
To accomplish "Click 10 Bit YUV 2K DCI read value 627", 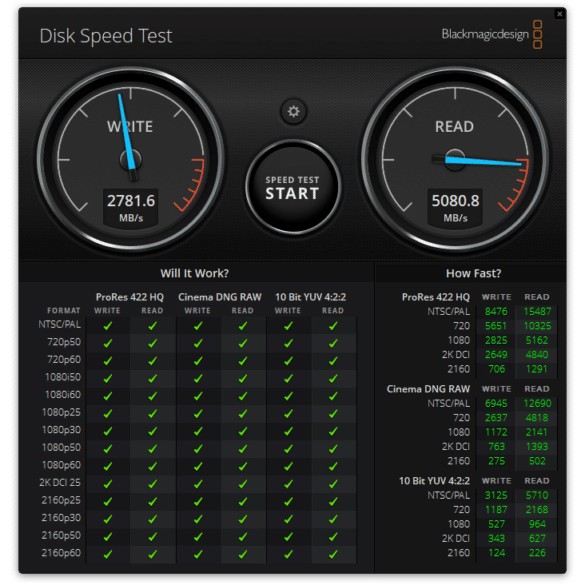I will 537,538.
